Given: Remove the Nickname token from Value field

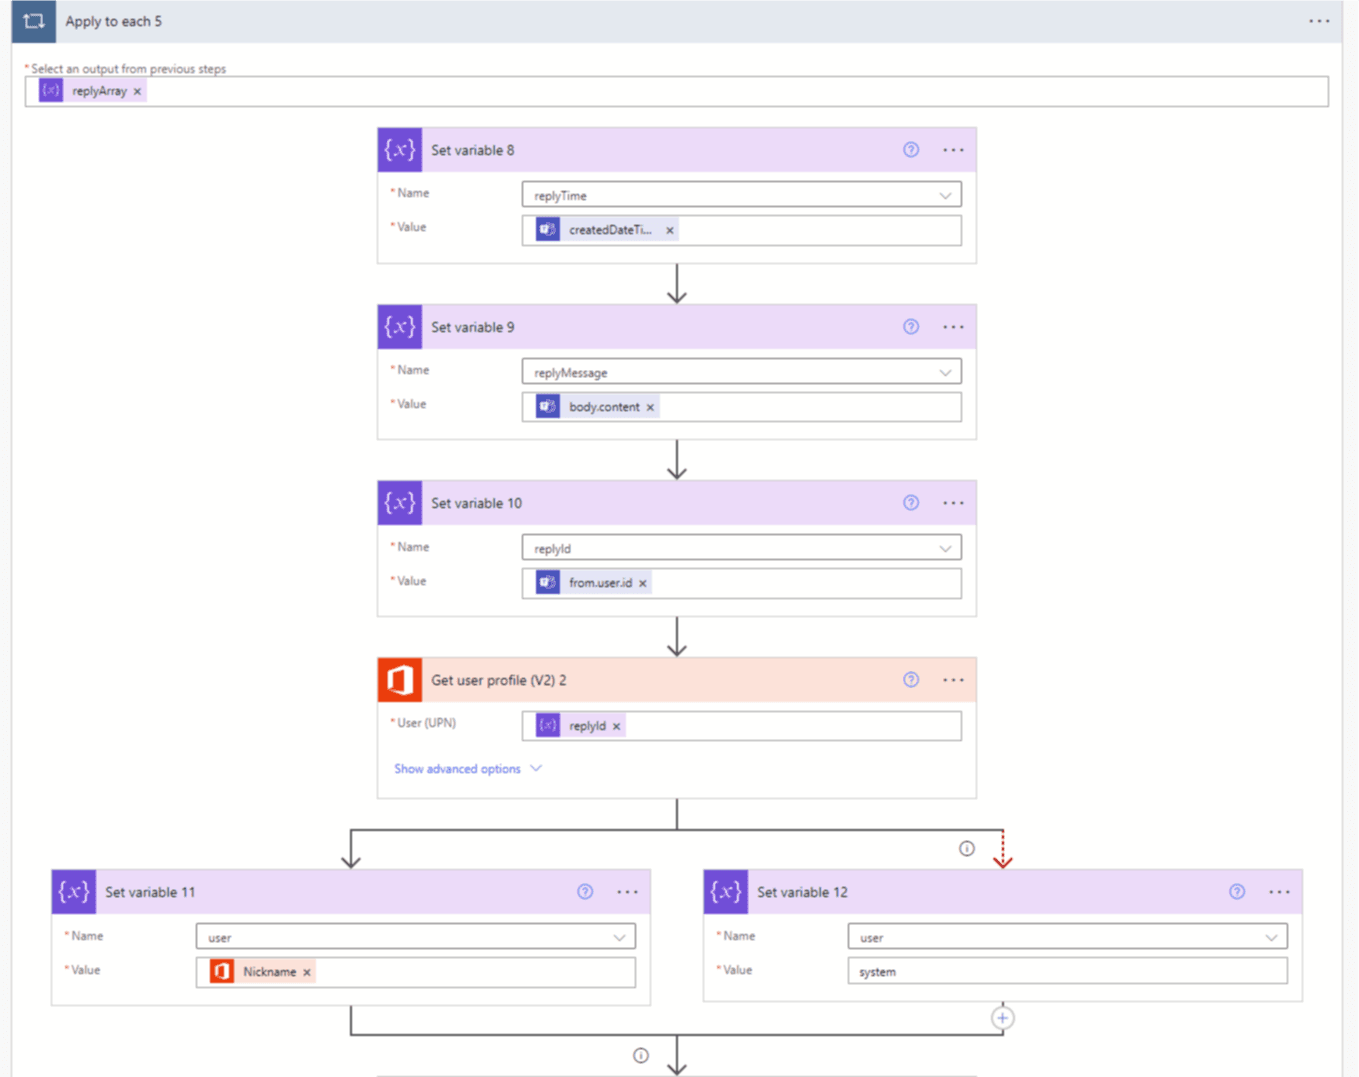Looking at the screenshot, I should click(x=307, y=972).
